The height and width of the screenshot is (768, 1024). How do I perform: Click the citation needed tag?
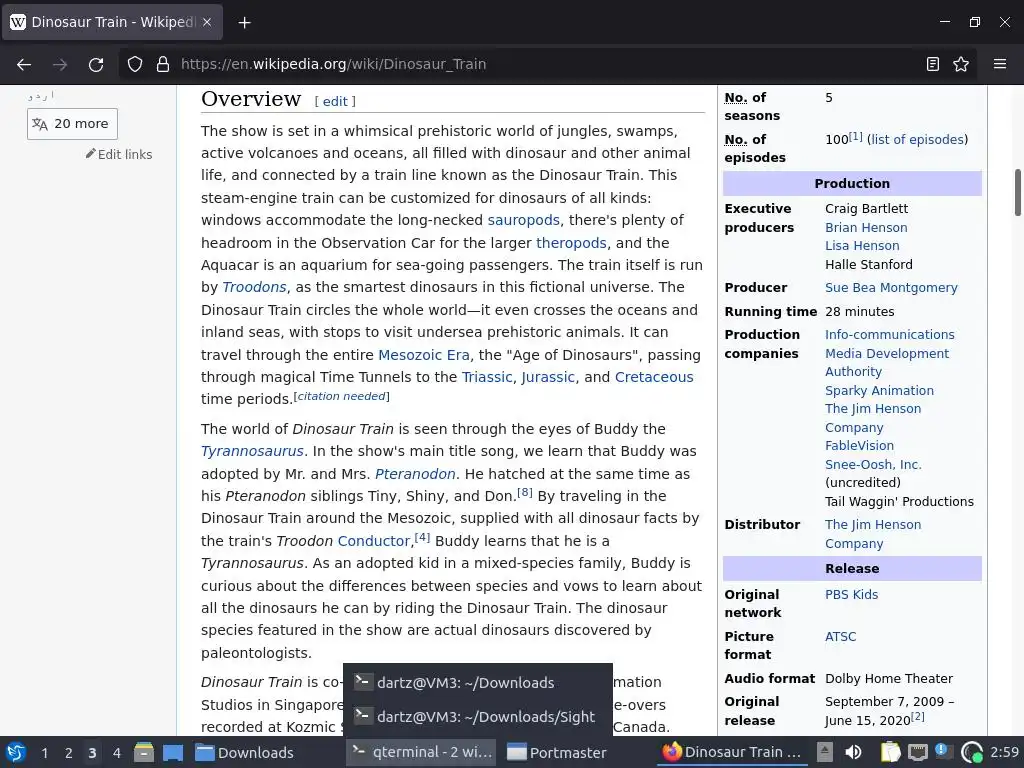click(x=341, y=396)
